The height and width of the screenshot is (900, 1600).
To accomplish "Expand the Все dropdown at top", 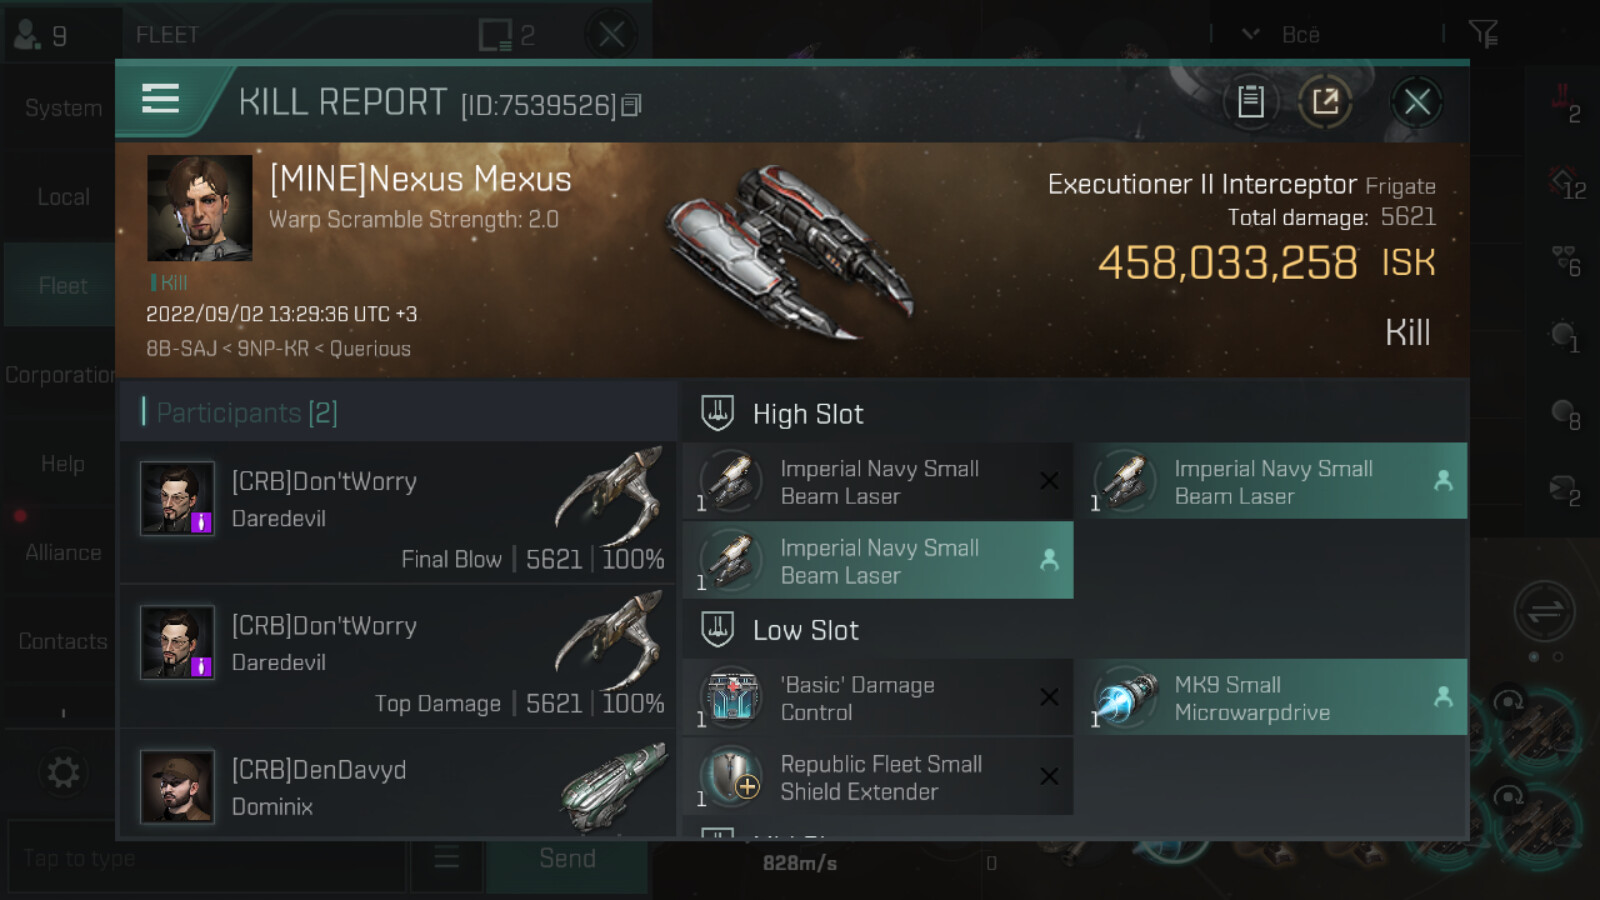I will pos(1282,35).
